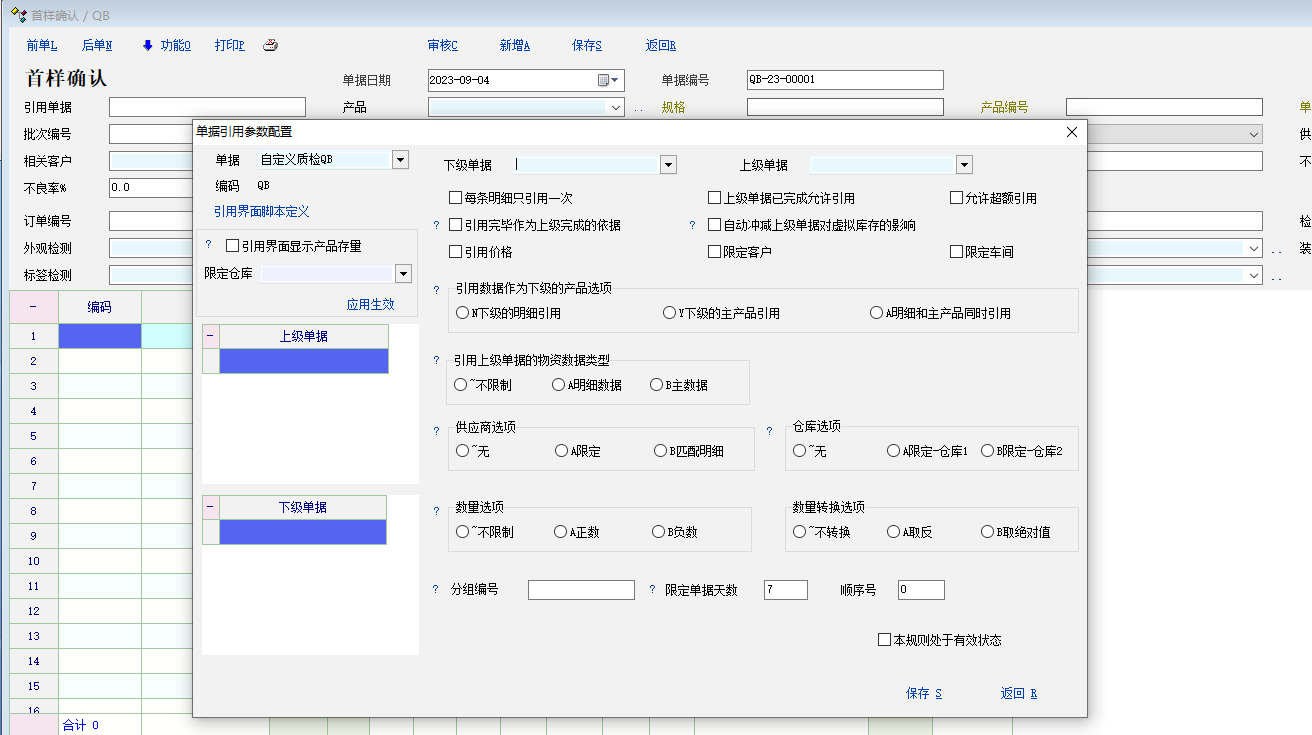The height and width of the screenshot is (735, 1312).
Task: Expand the 单据 dropdown showing 自定义质检QB
Action: (x=400, y=159)
